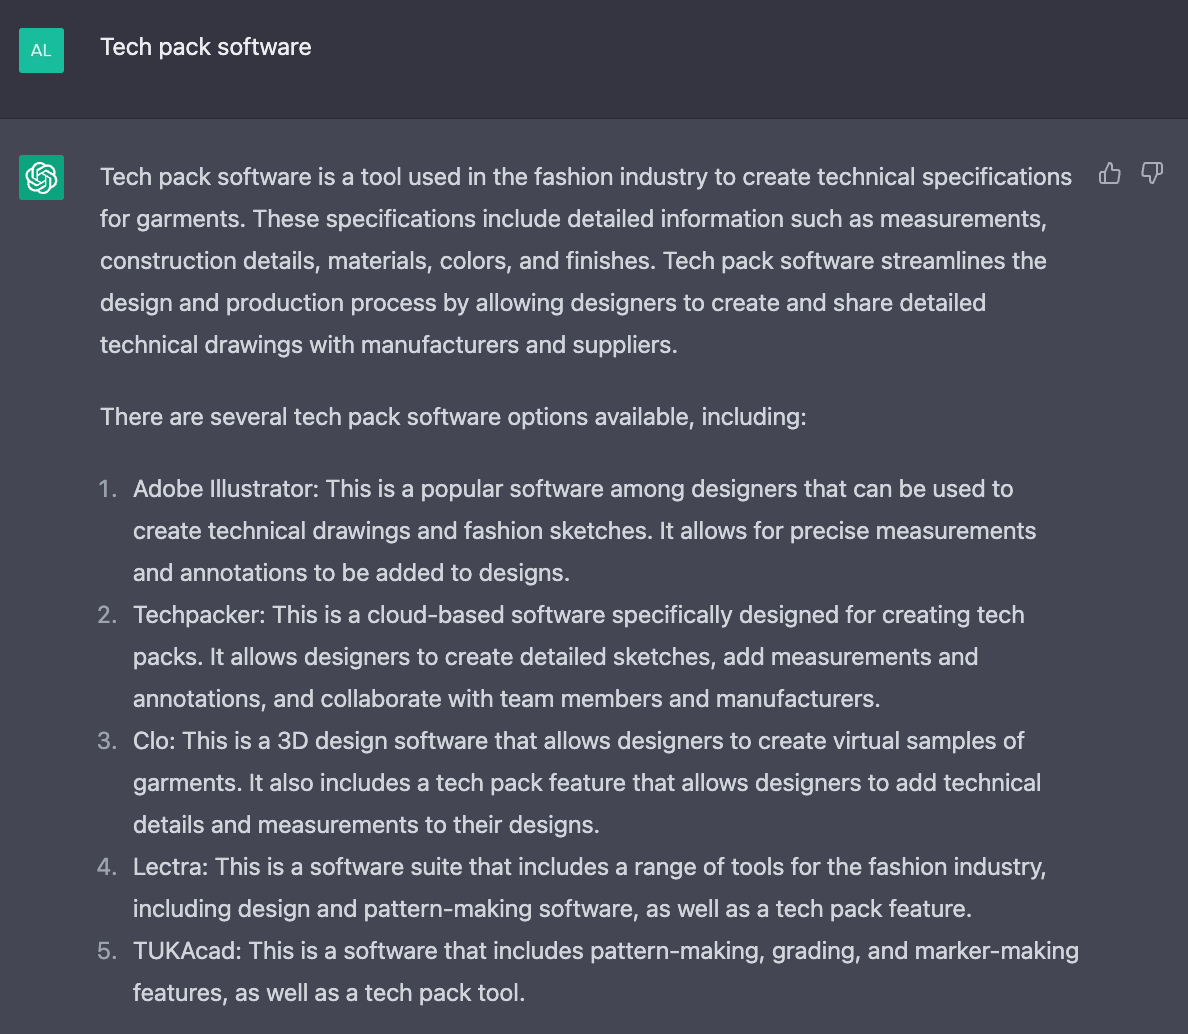
Task: Click the green AL user avatar
Action: coord(41,50)
